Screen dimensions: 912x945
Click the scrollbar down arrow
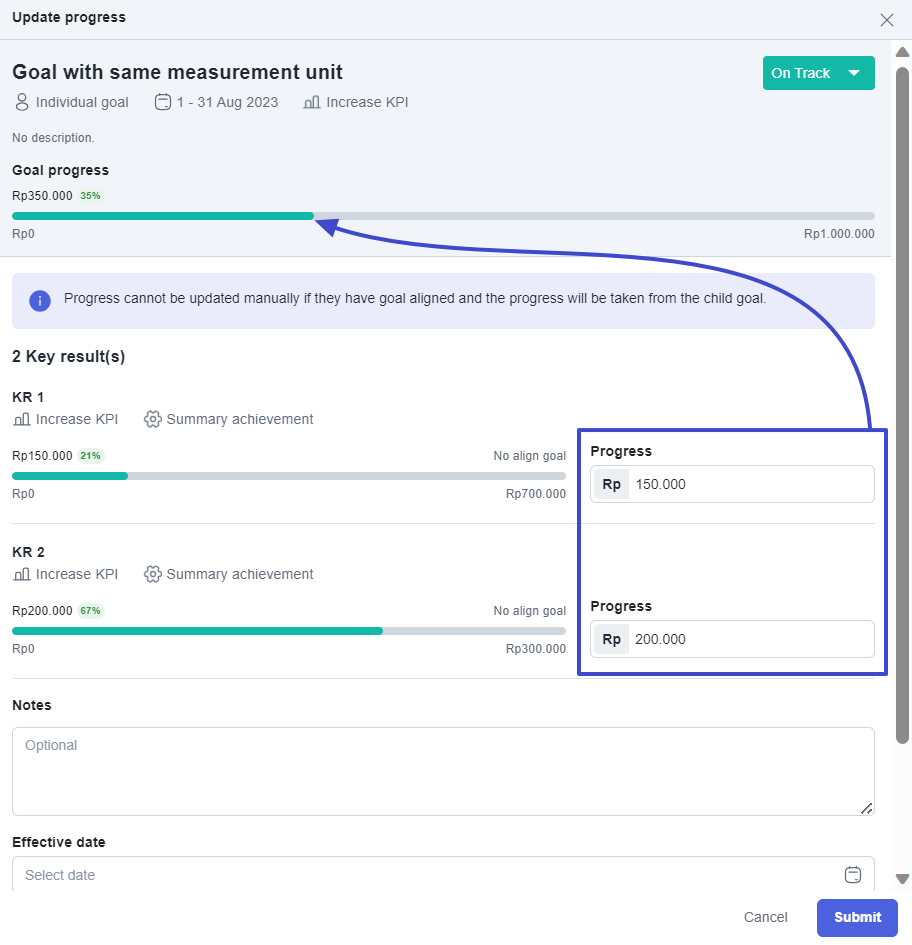pos(902,879)
